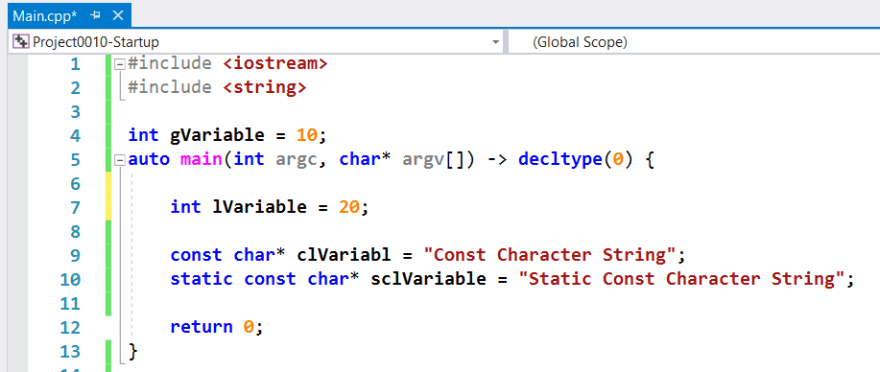Click the static keyword on line 10

point(201,279)
